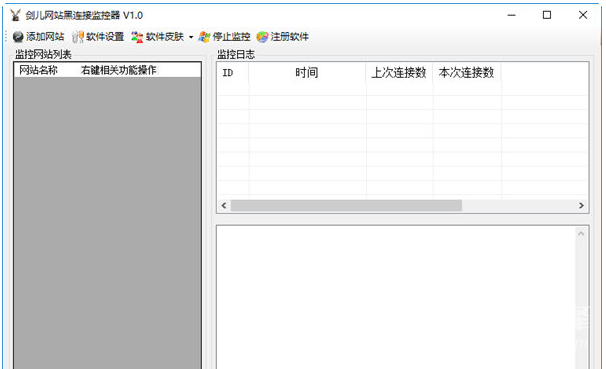Screen dimensions: 606x369
Task: Click the 停止监控 flag icon
Action: 204,37
